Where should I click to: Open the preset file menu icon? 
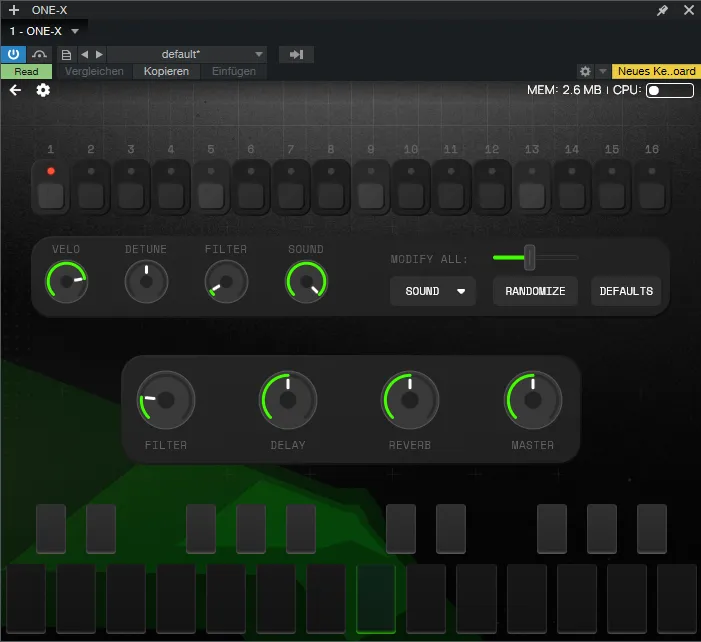[x=66, y=55]
